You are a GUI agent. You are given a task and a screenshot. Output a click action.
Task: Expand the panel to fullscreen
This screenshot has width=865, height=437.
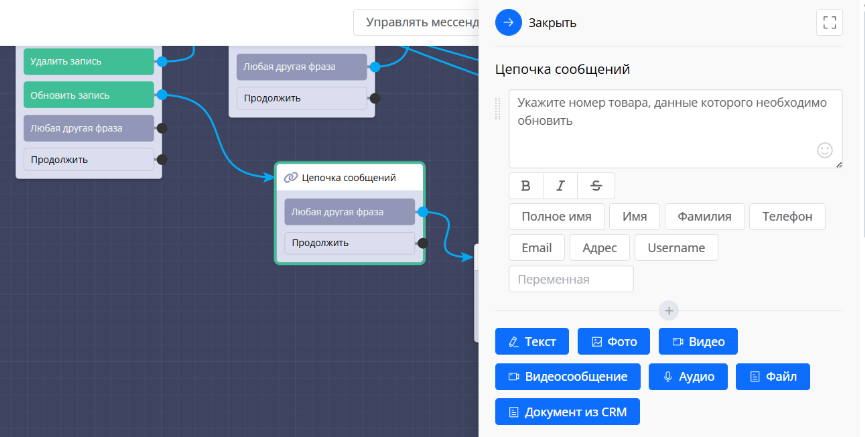pyautogui.click(x=828, y=22)
